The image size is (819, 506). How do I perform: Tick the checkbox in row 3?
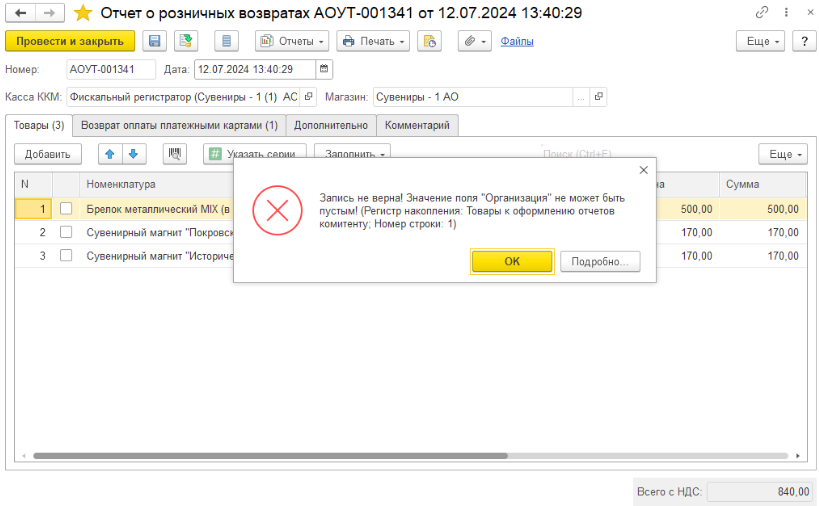coord(66,256)
